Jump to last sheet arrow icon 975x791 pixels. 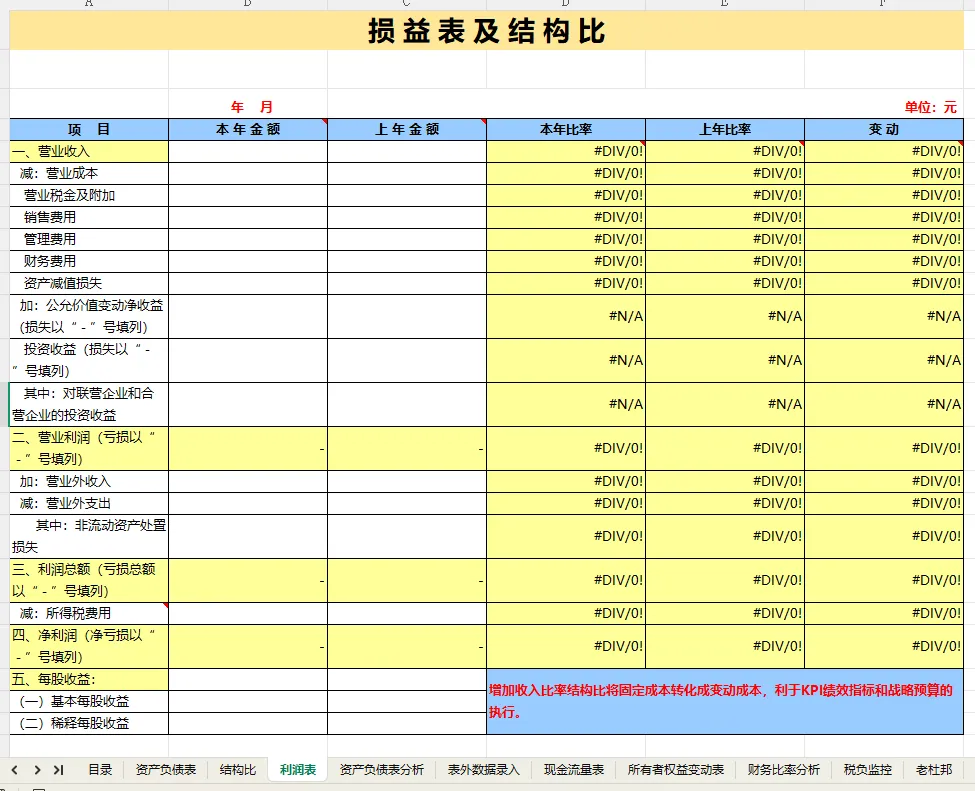(x=58, y=770)
